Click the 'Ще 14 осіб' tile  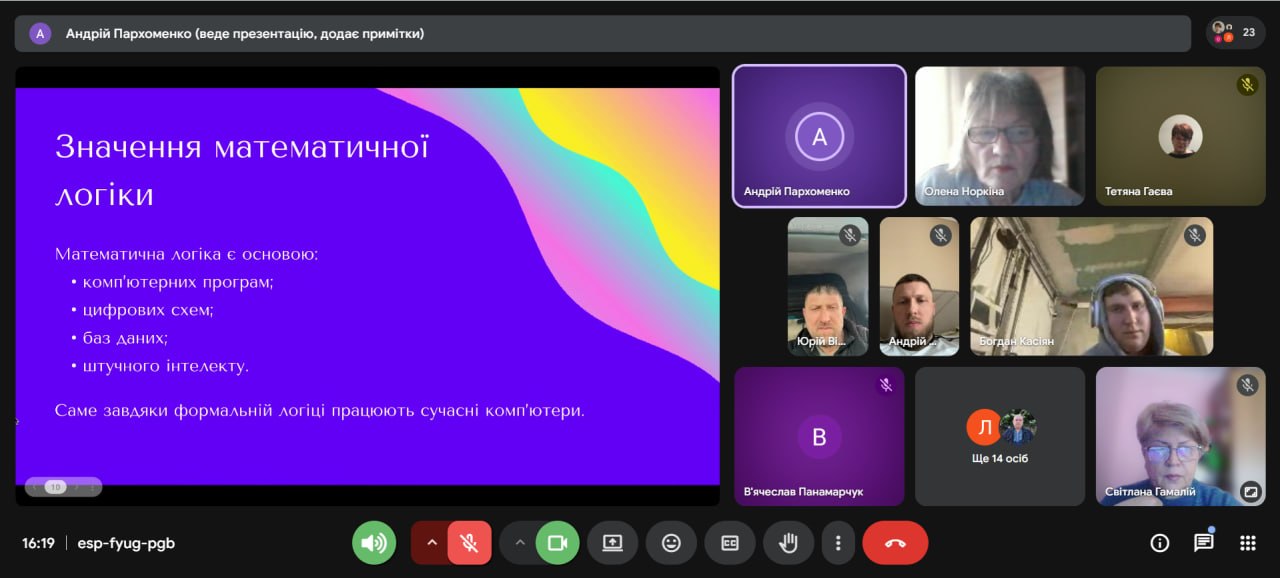[x=999, y=437]
